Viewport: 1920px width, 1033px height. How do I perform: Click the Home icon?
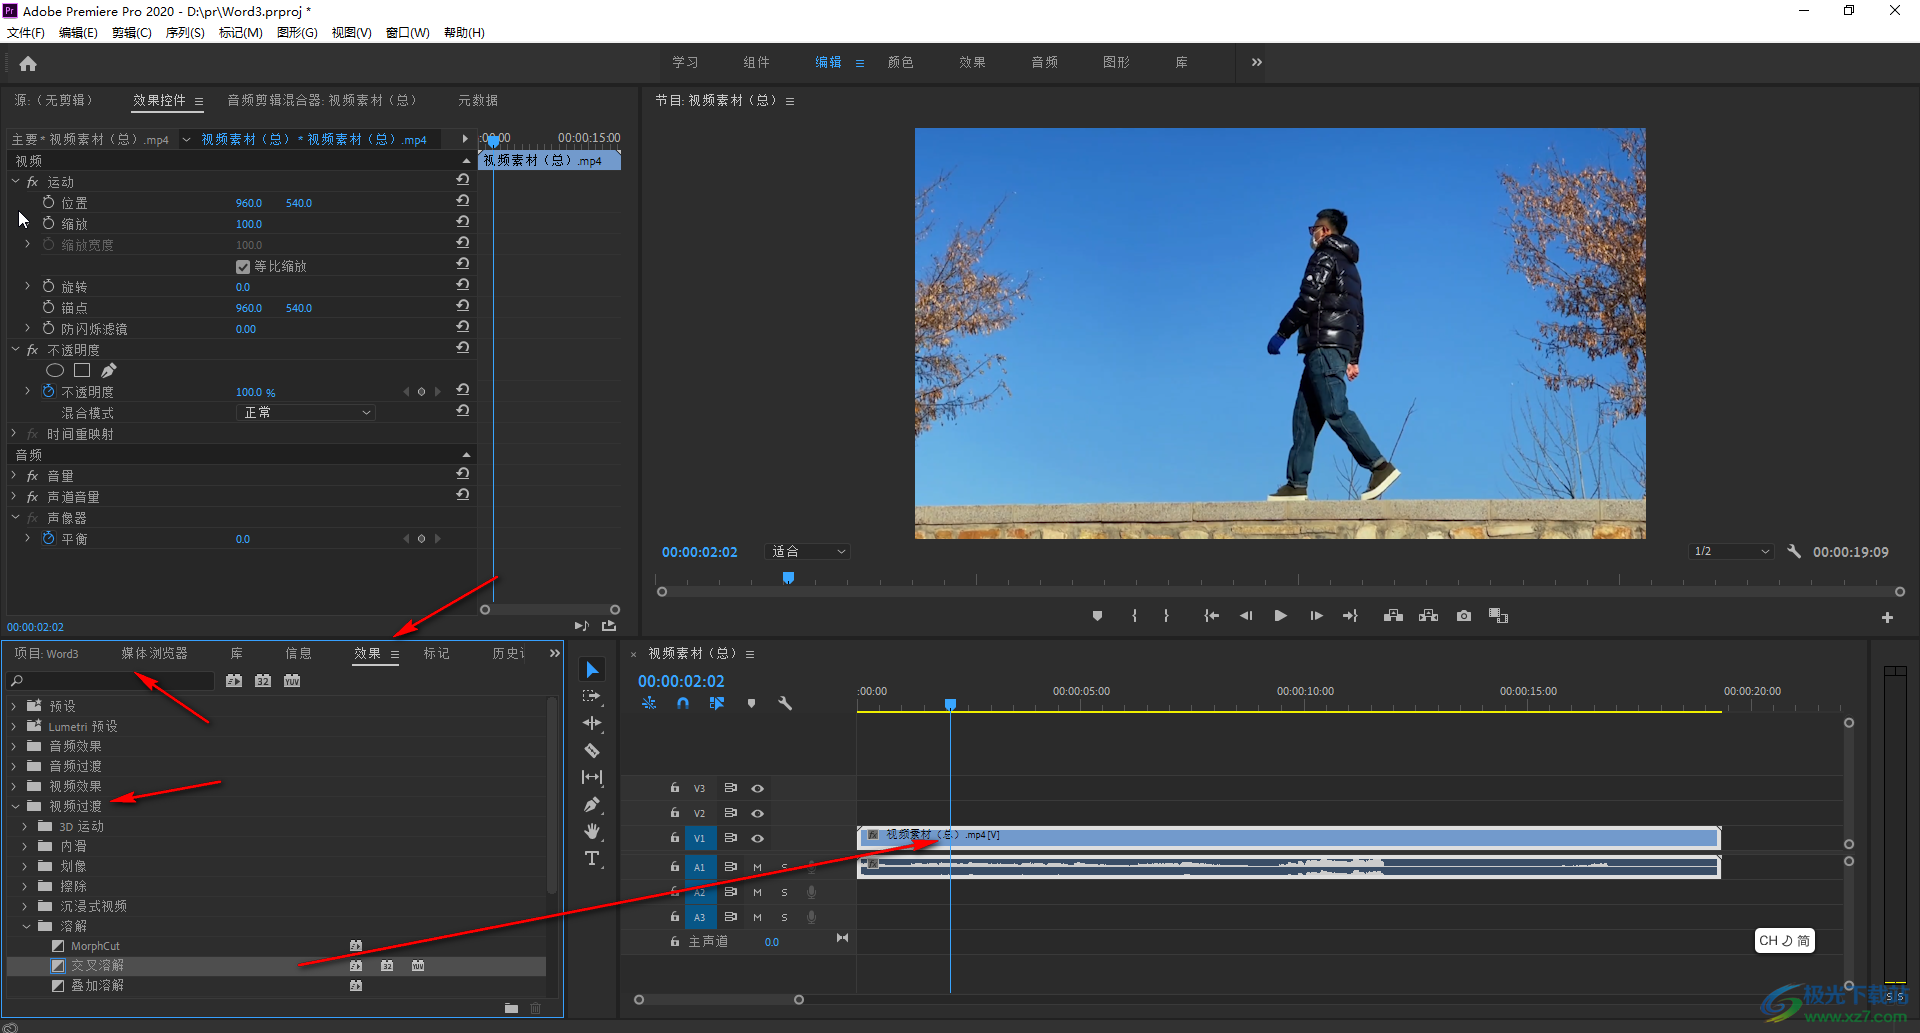[x=28, y=64]
